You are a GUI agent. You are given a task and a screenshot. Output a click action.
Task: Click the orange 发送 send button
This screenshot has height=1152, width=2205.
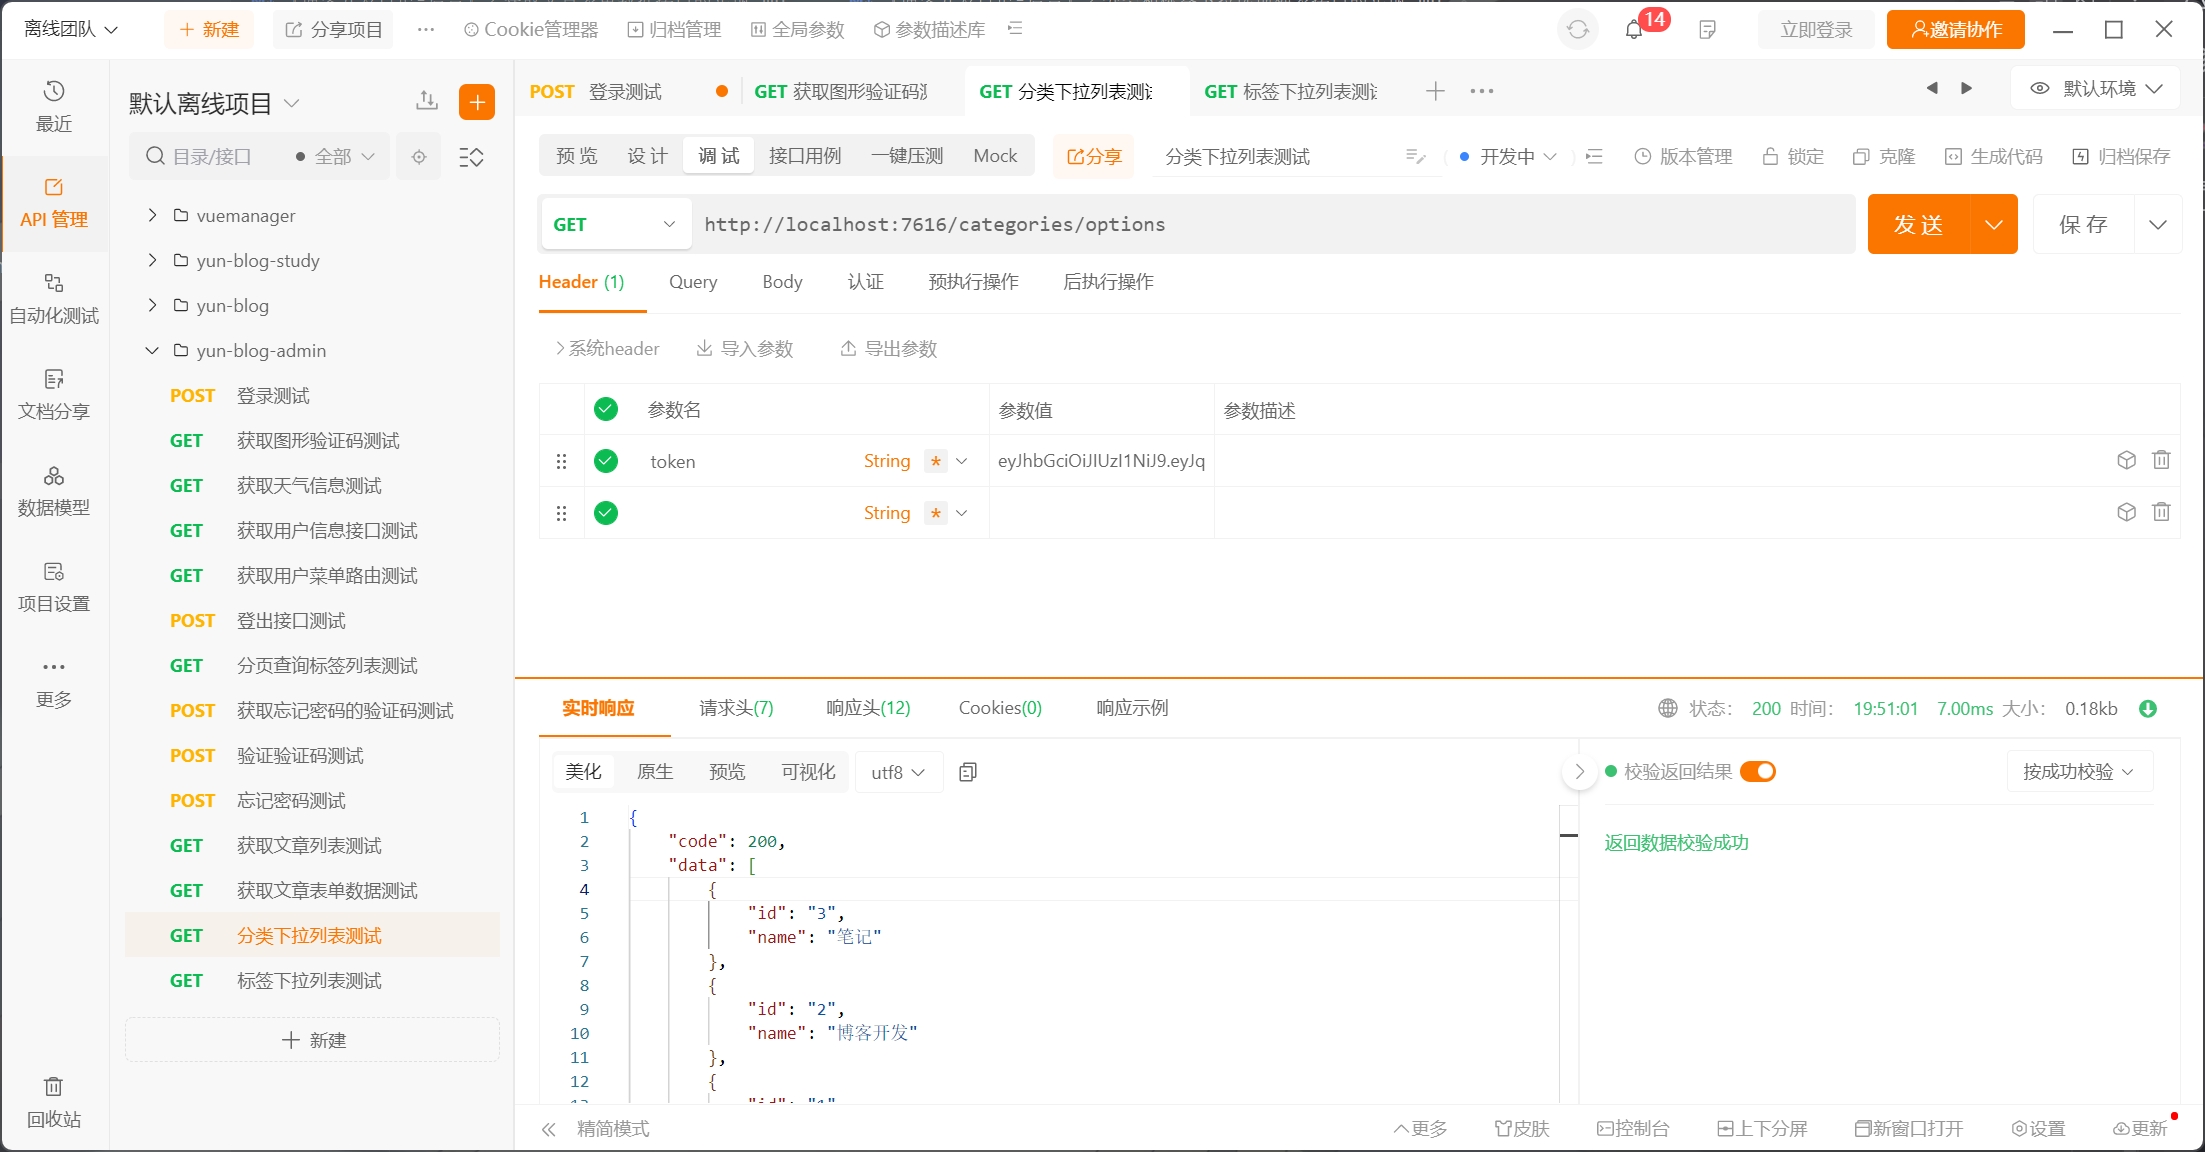(1918, 225)
